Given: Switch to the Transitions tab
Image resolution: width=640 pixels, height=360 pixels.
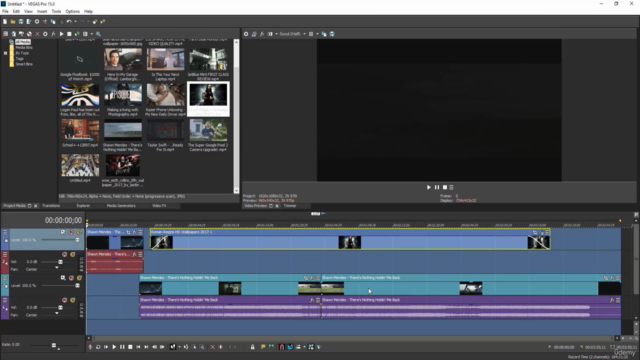Looking at the screenshot, I should click(x=51, y=206).
